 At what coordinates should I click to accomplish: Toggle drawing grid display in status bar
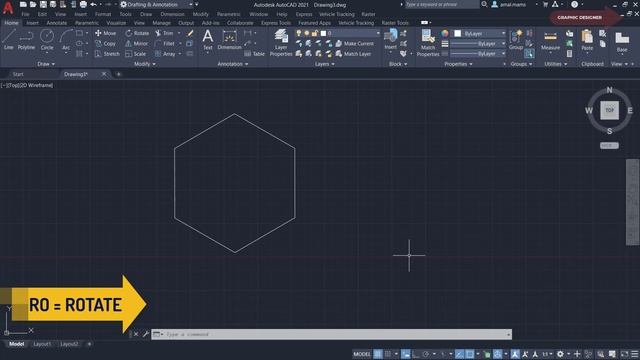click(378, 354)
